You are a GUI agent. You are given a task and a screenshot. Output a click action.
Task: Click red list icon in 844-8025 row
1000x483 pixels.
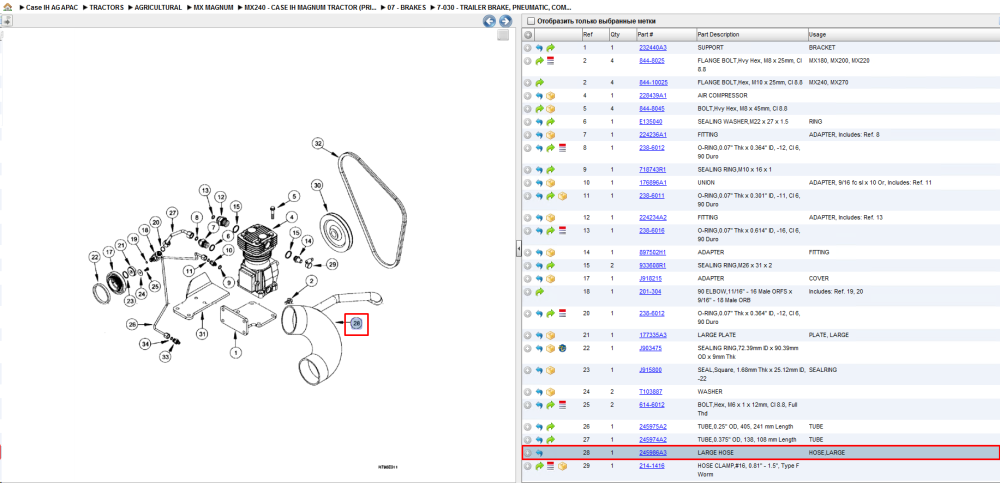tap(550, 61)
